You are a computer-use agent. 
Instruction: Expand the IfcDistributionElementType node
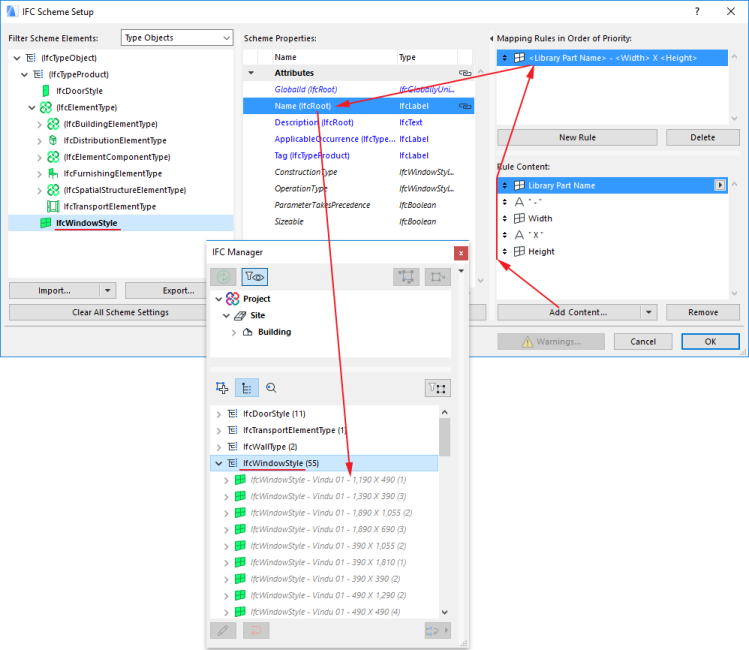[40, 141]
